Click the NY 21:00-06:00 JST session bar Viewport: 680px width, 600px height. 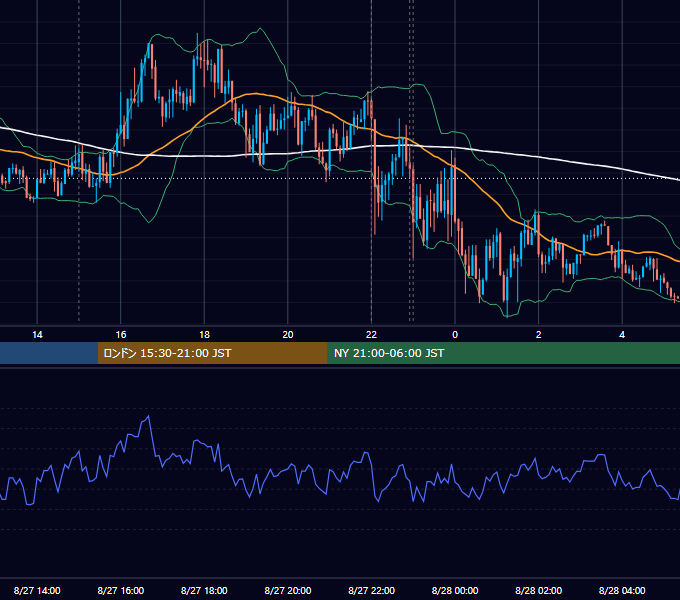click(x=503, y=353)
